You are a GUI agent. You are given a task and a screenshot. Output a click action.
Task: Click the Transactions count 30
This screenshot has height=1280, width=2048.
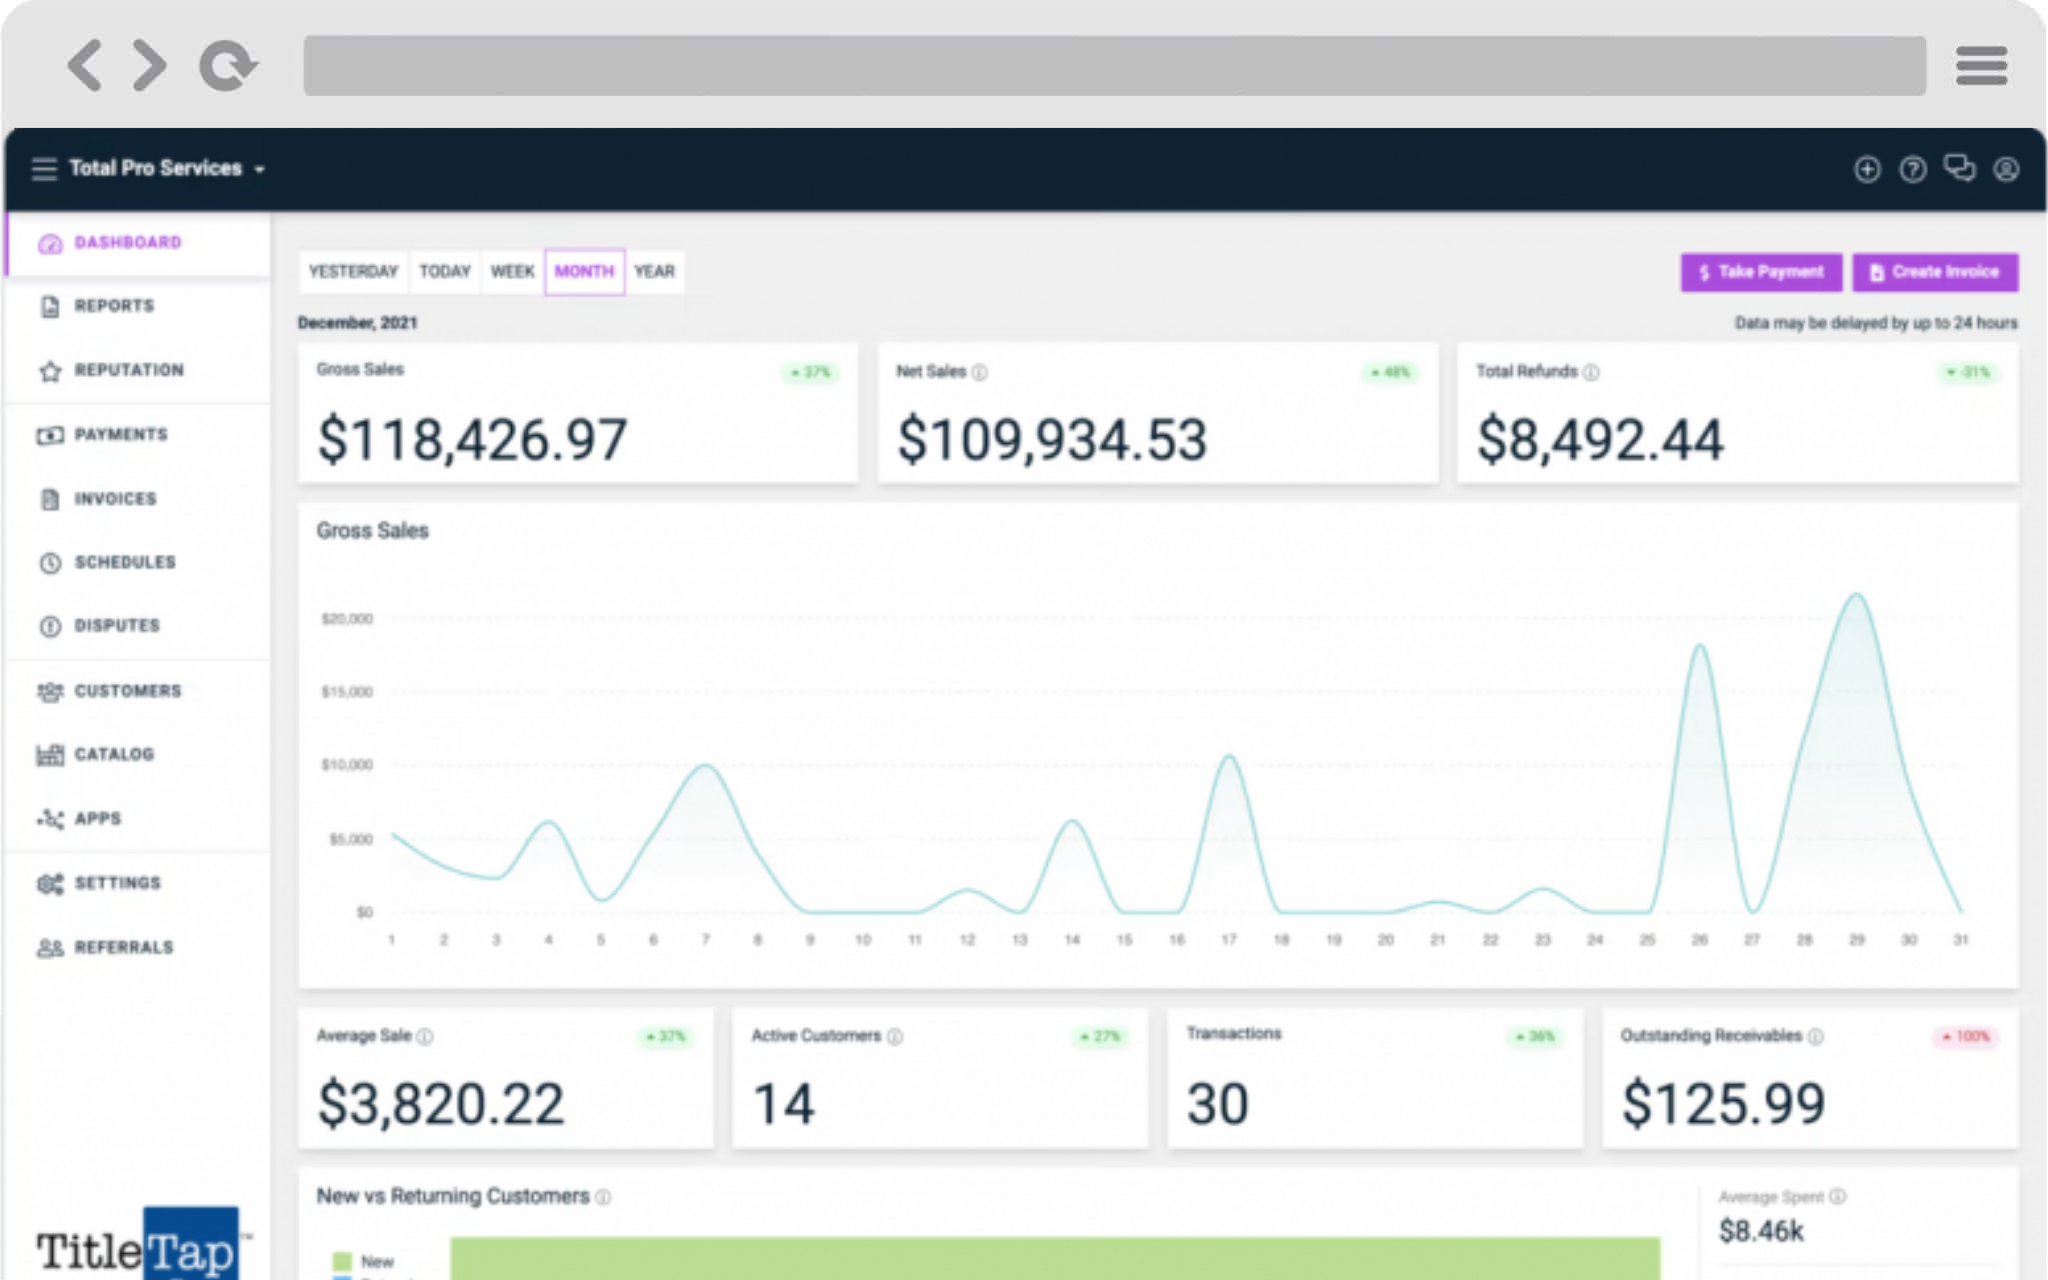click(x=1217, y=1104)
